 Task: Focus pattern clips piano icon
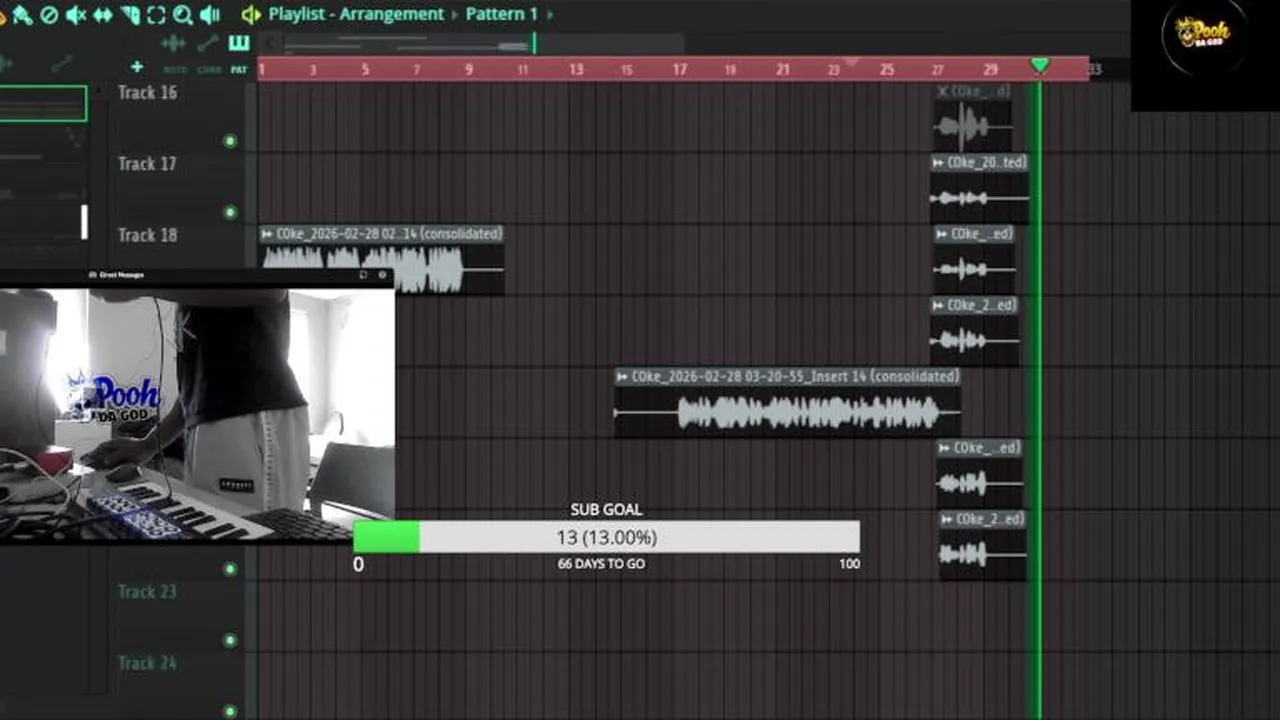click(238, 43)
